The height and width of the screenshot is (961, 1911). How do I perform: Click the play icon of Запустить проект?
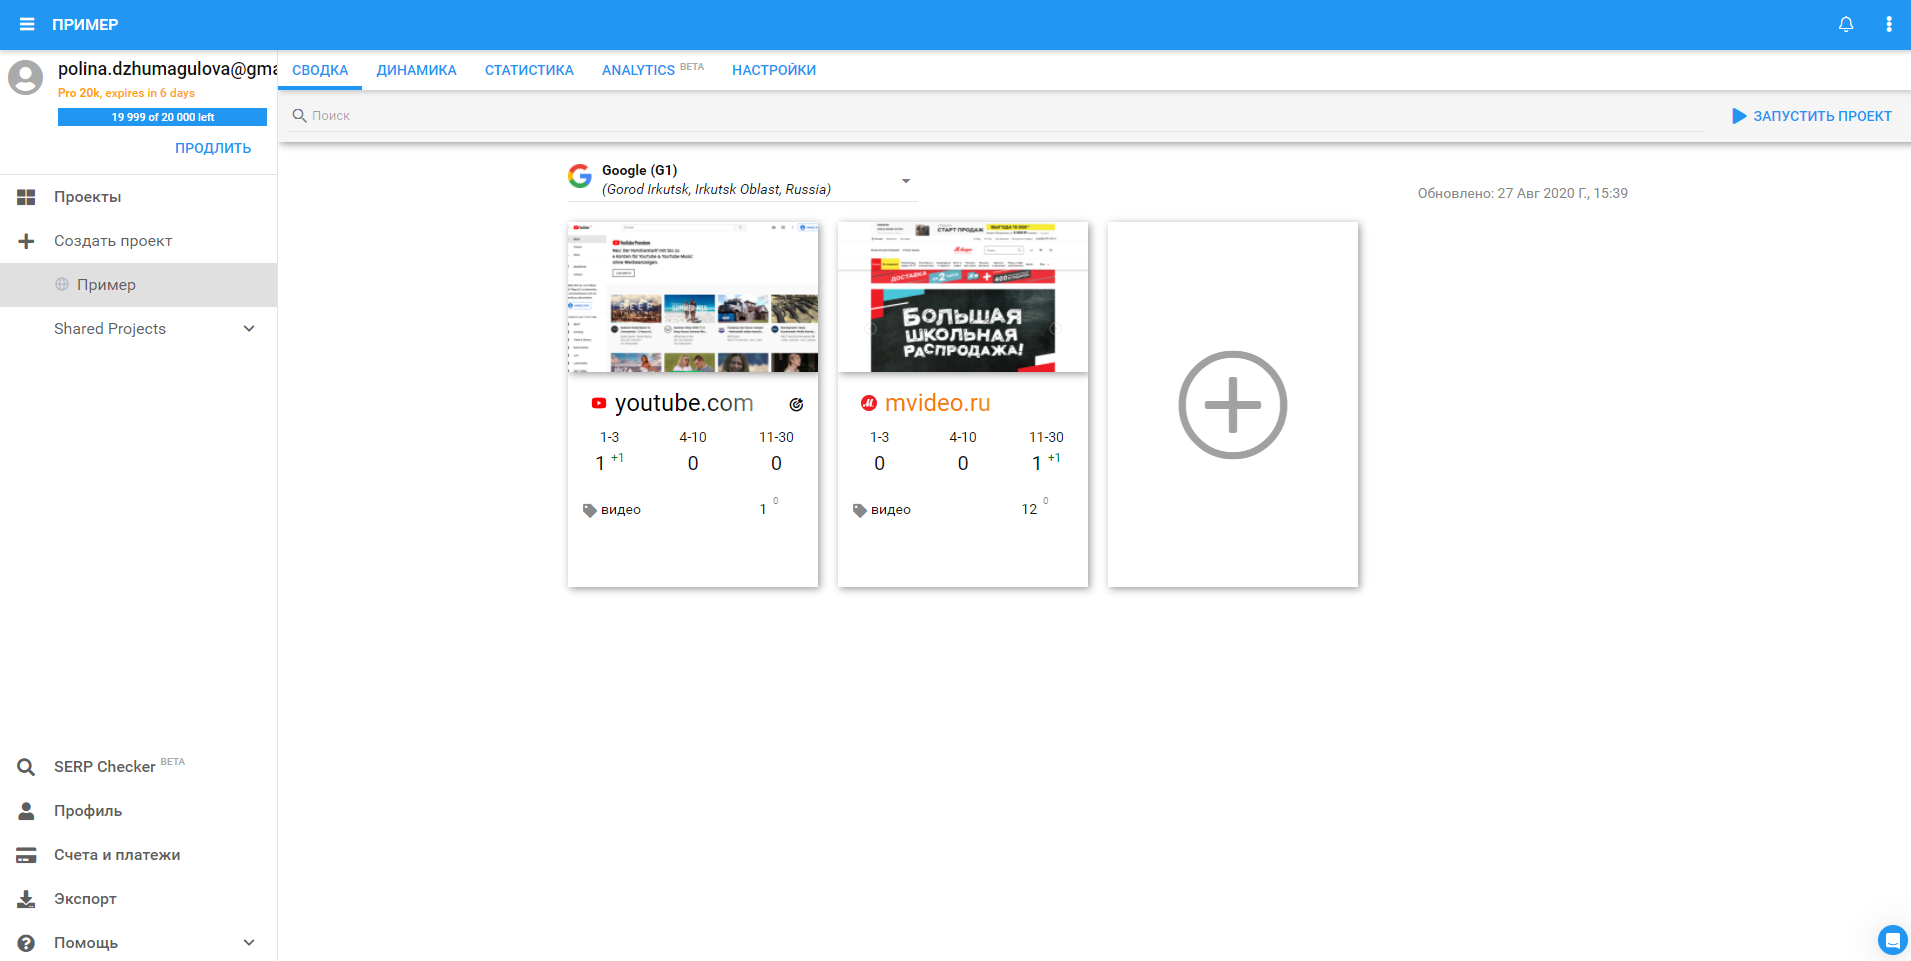(1739, 116)
